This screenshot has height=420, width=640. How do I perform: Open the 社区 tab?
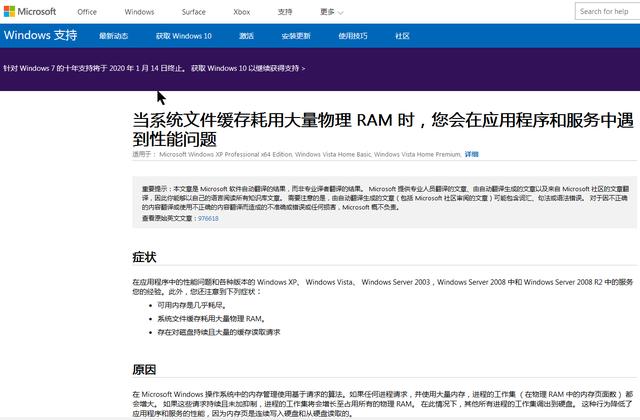pos(402,36)
